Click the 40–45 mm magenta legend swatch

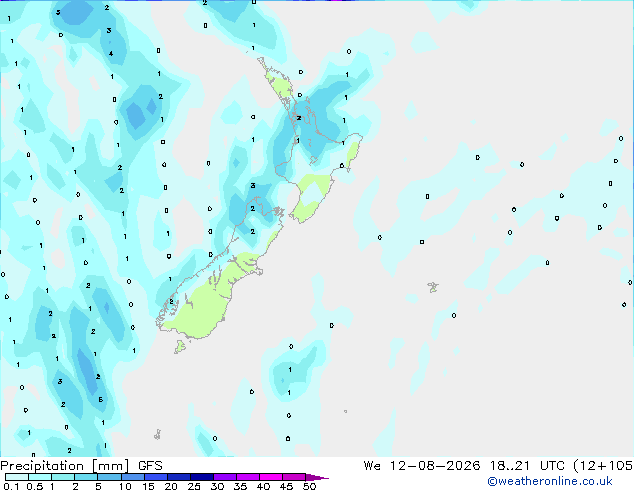(x=271, y=477)
